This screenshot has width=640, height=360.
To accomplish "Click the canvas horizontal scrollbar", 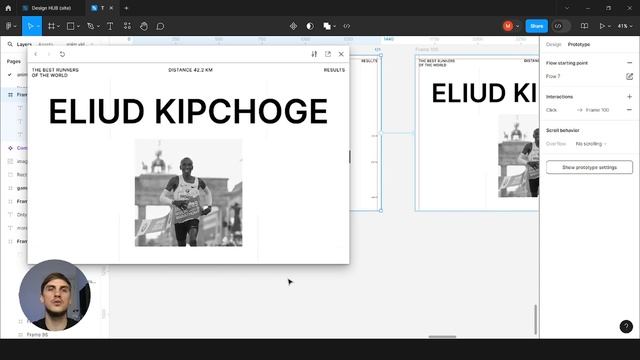I will click(x=442, y=337).
